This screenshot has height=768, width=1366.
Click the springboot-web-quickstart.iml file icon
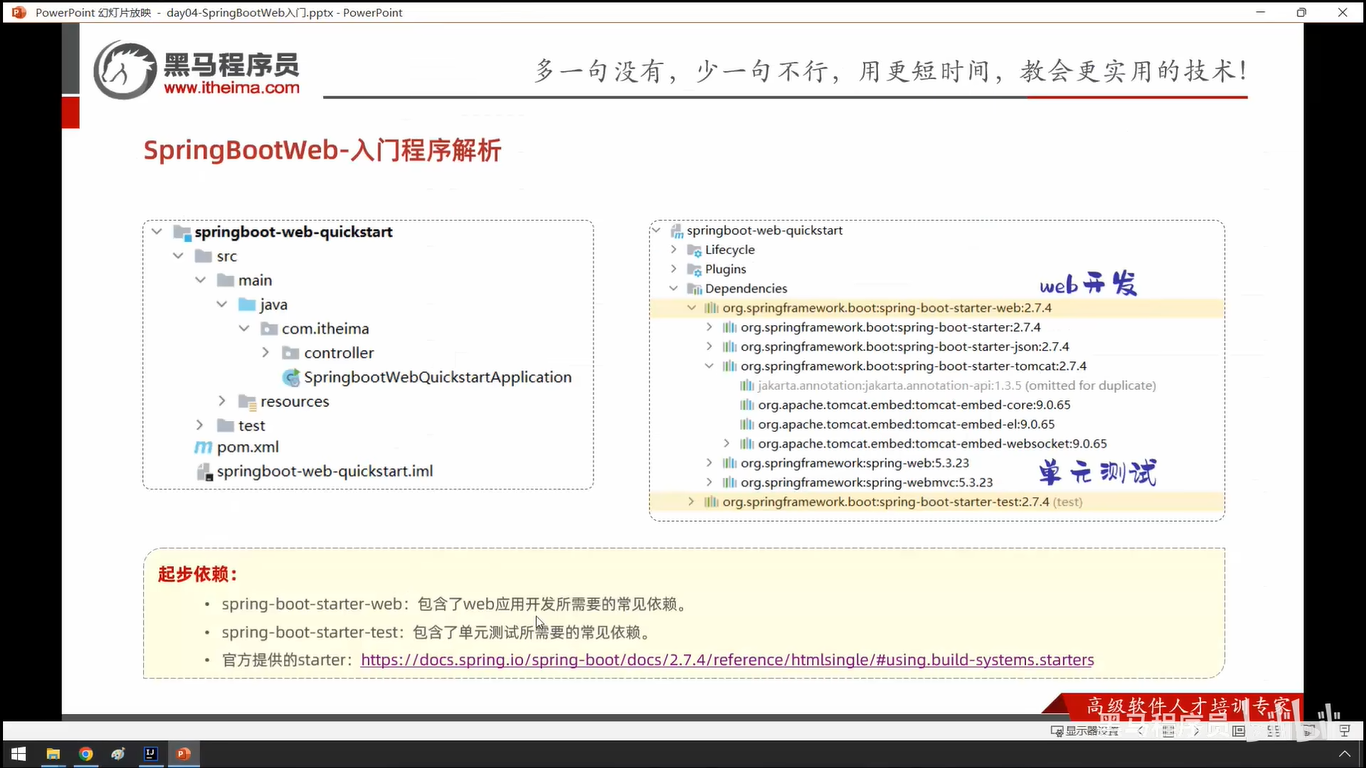tap(204, 471)
